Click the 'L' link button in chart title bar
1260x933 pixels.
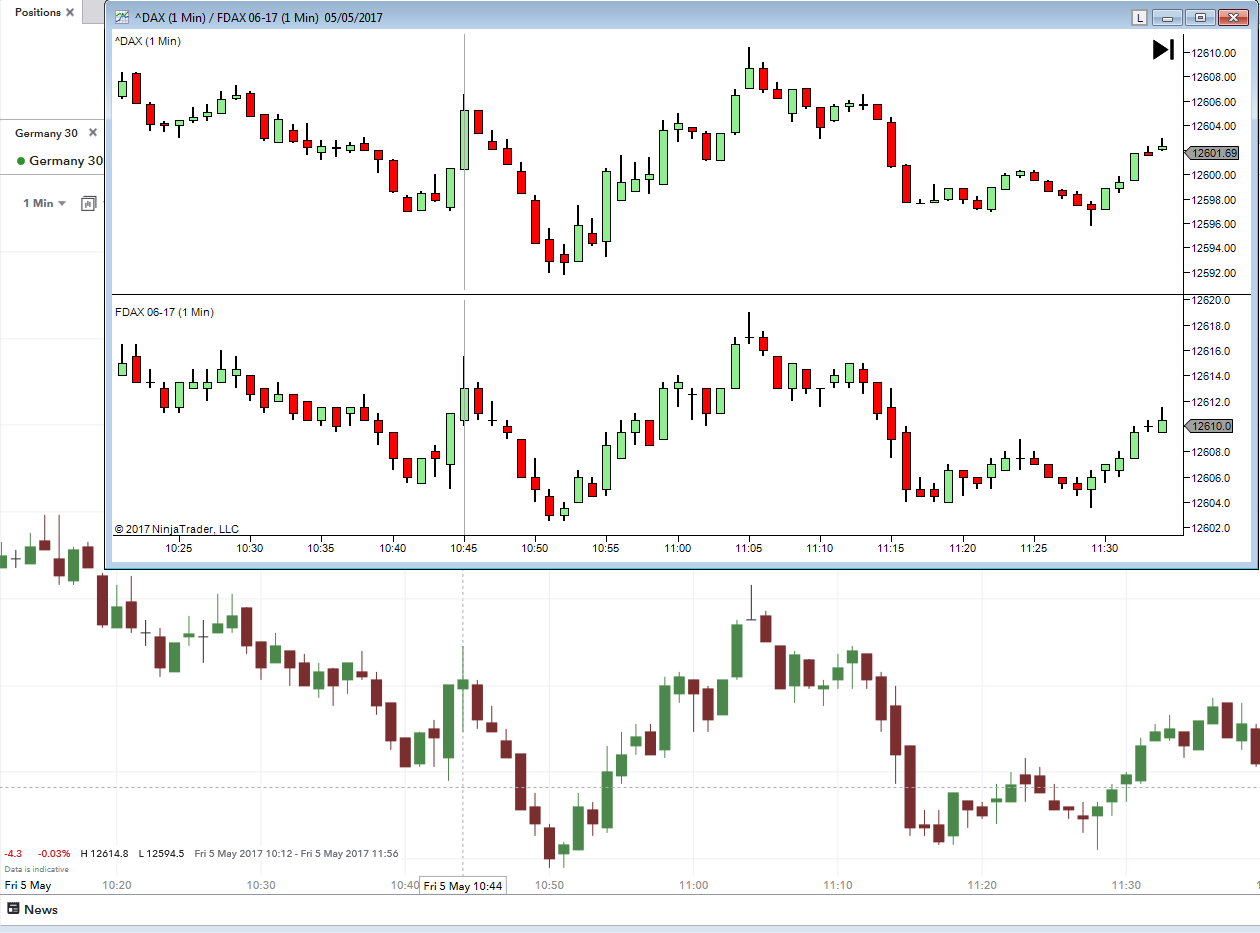[x=1139, y=17]
